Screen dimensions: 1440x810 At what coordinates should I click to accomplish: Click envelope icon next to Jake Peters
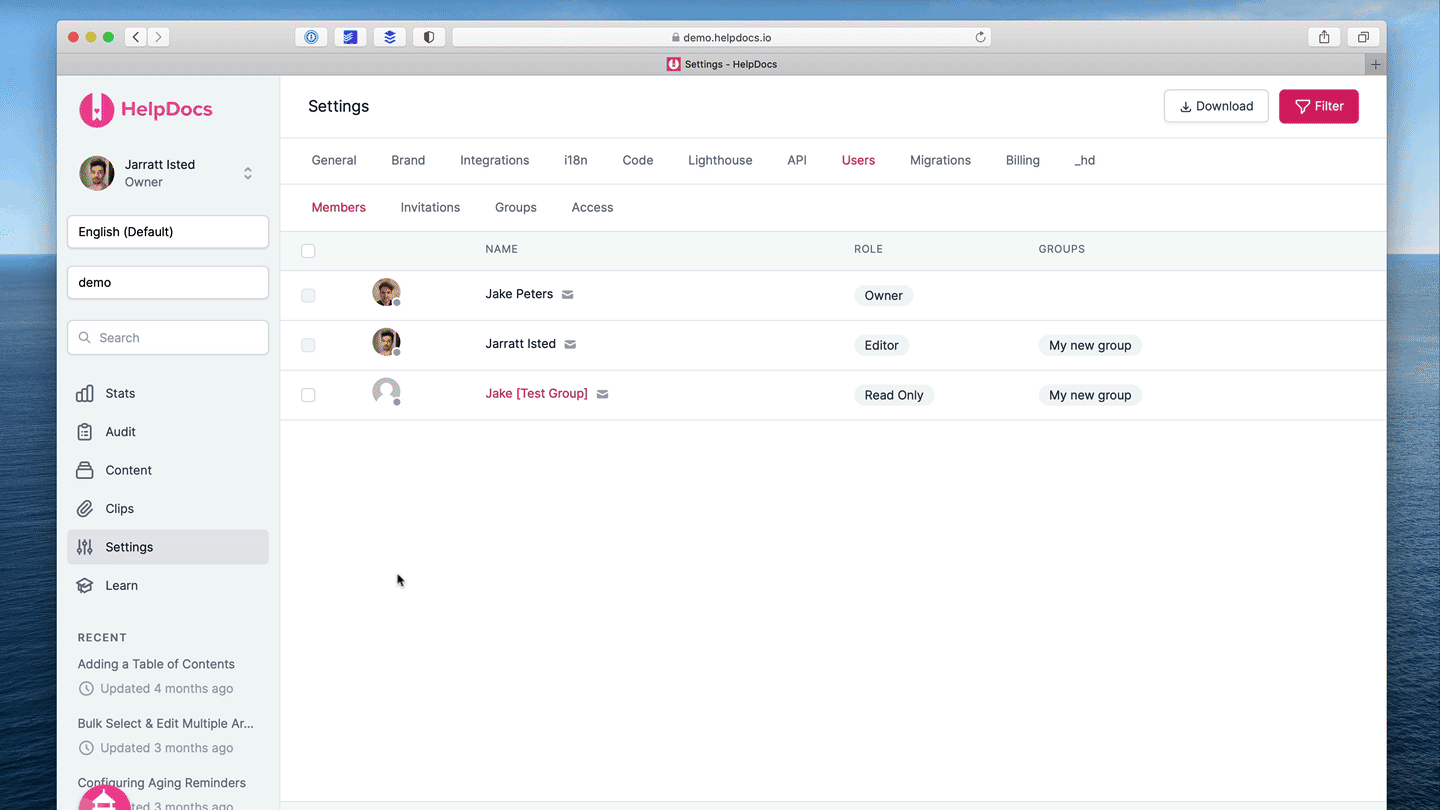click(x=568, y=295)
